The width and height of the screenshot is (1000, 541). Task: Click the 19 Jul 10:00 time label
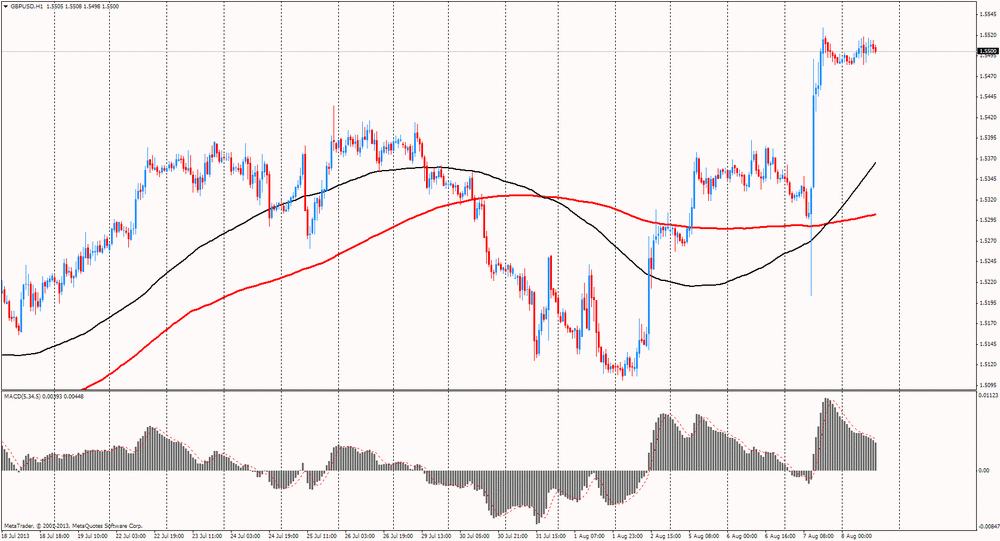tap(93, 537)
